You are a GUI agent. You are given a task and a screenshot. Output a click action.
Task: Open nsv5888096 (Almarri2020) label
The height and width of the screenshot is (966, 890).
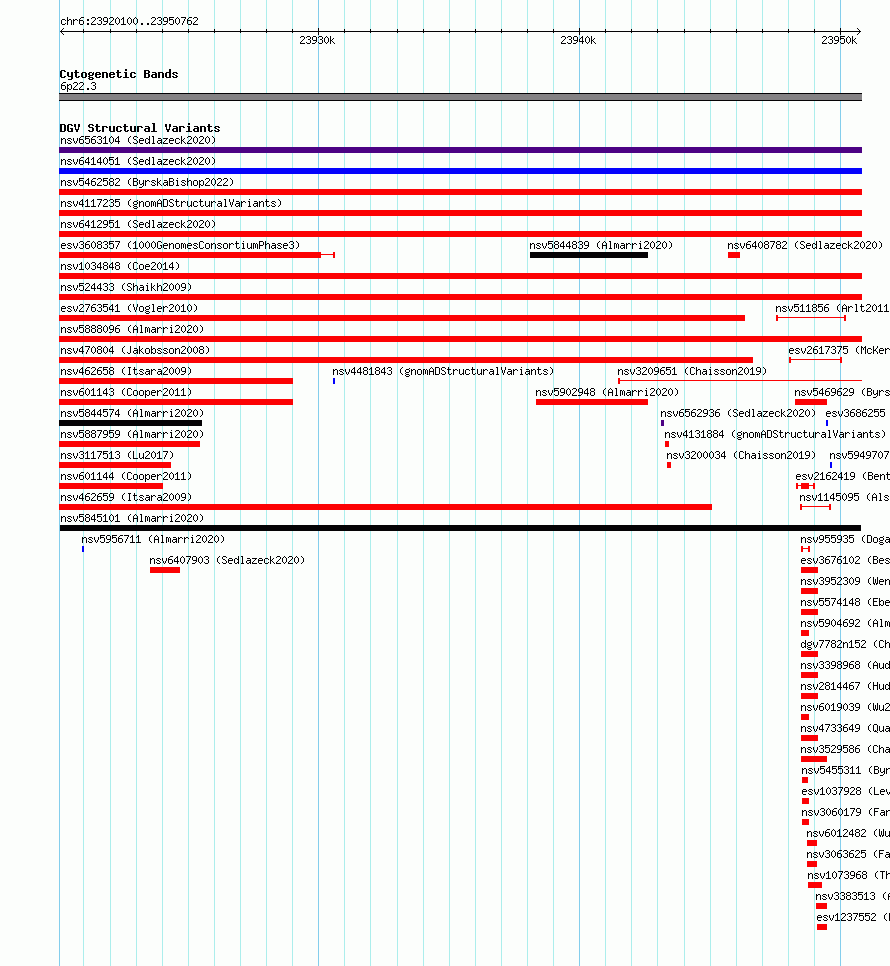click(x=132, y=329)
